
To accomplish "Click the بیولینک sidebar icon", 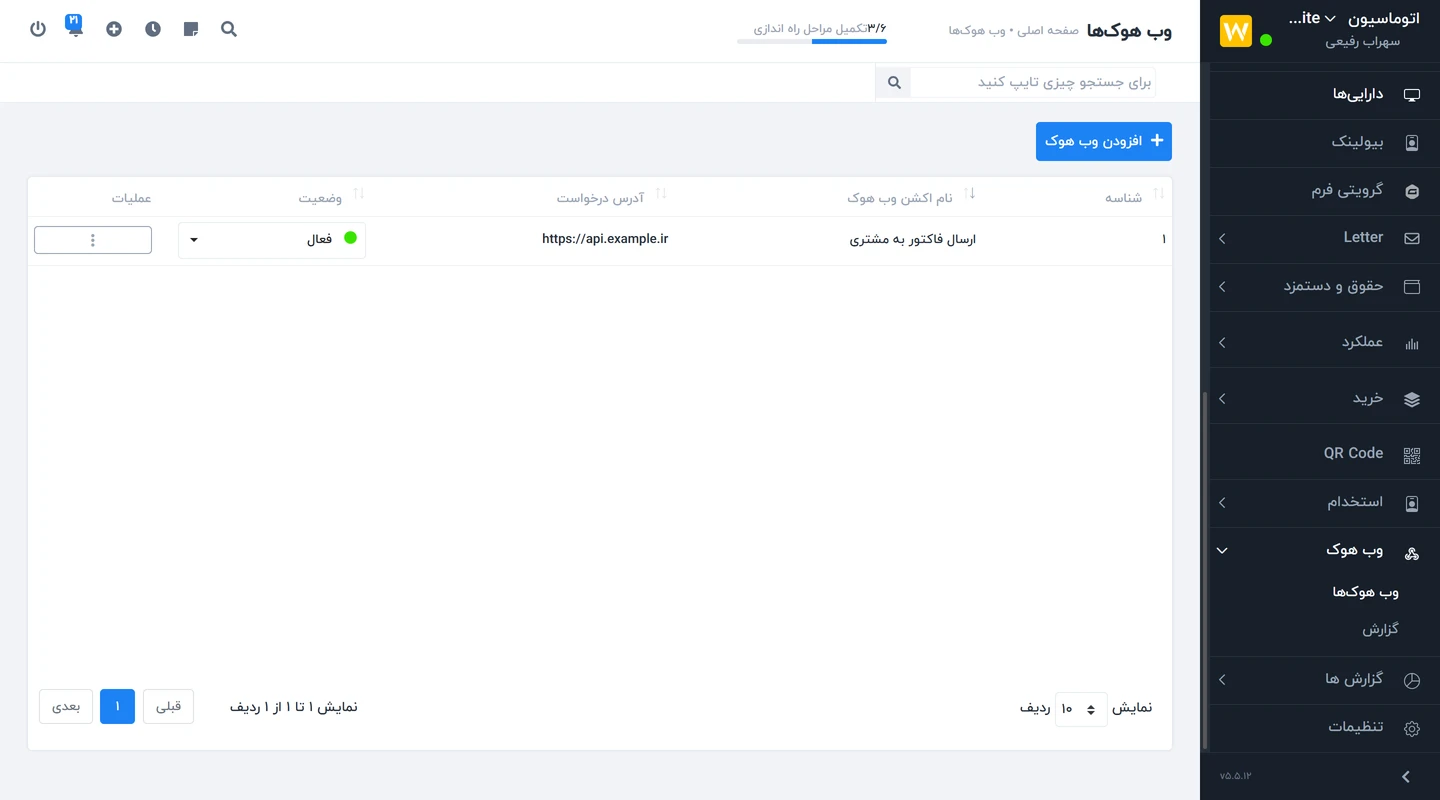I will [x=1412, y=143].
